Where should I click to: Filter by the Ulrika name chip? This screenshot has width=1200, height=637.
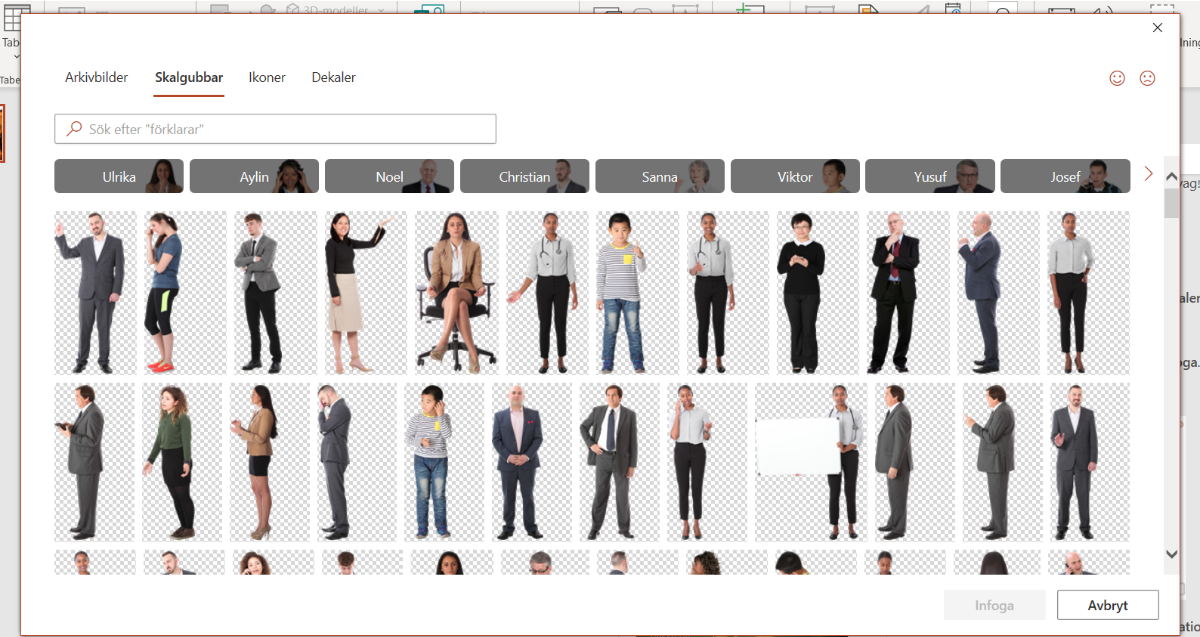(x=119, y=177)
